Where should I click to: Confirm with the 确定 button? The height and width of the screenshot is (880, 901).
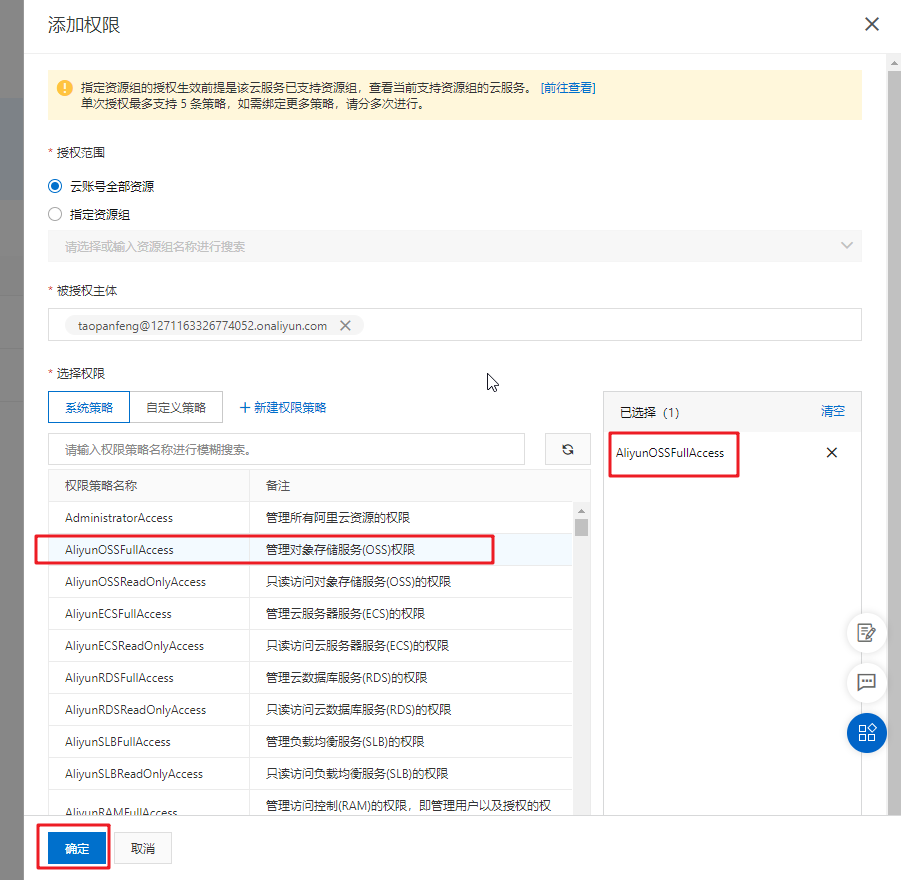coord(77,848)
